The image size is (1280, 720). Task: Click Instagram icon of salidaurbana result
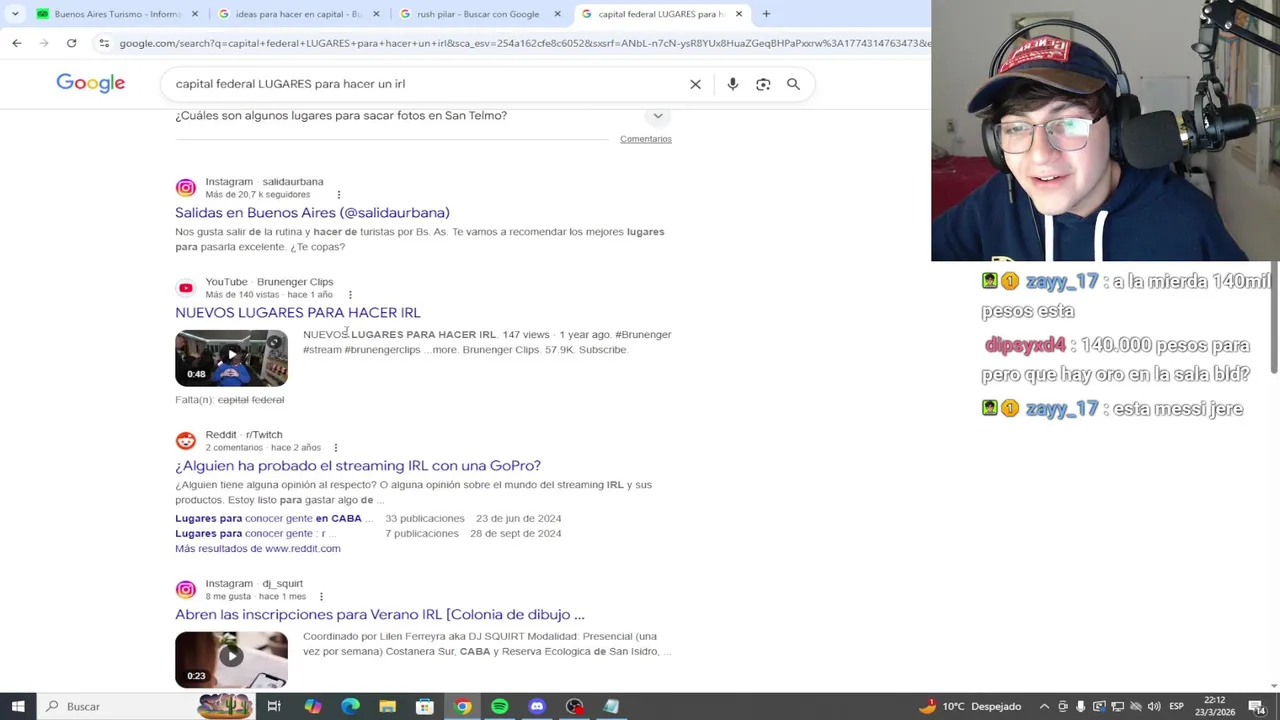186,188
